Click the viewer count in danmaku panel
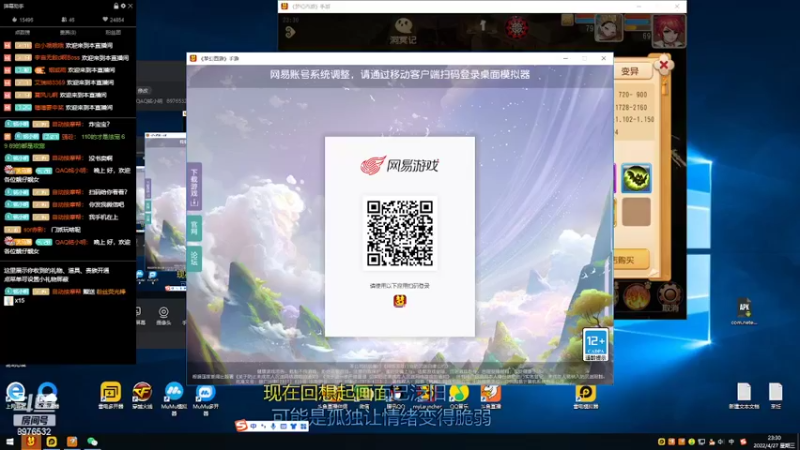 point(68,20)
